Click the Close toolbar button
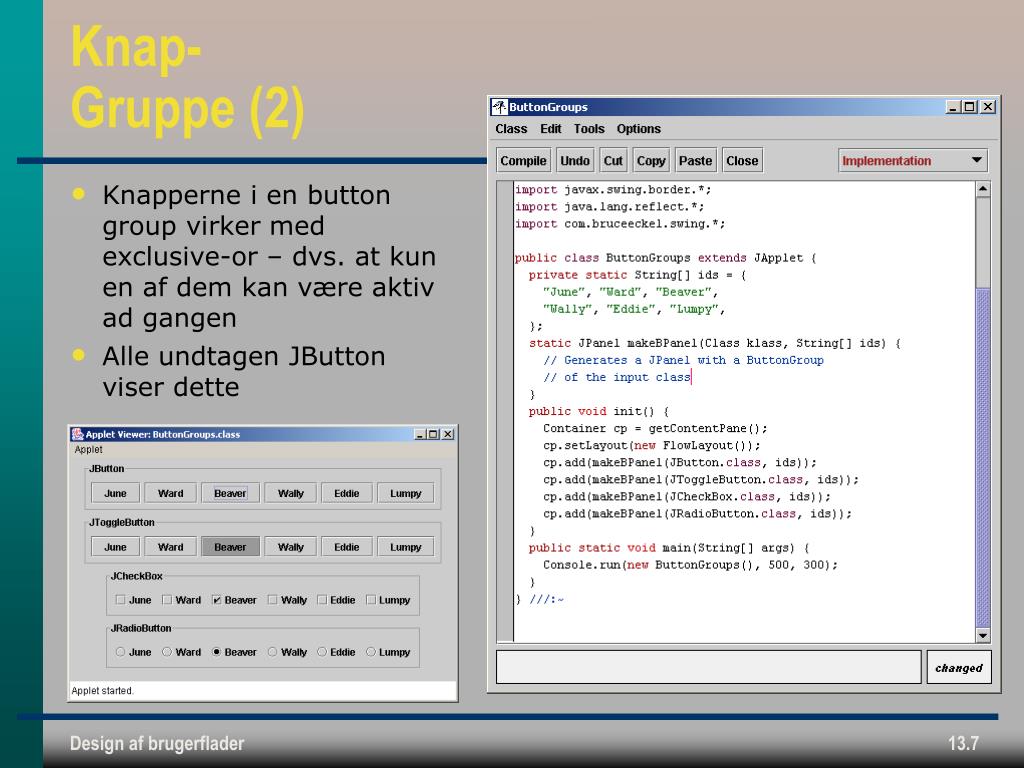The width and height of the screenshot is (1024, 768). (742, 161)
